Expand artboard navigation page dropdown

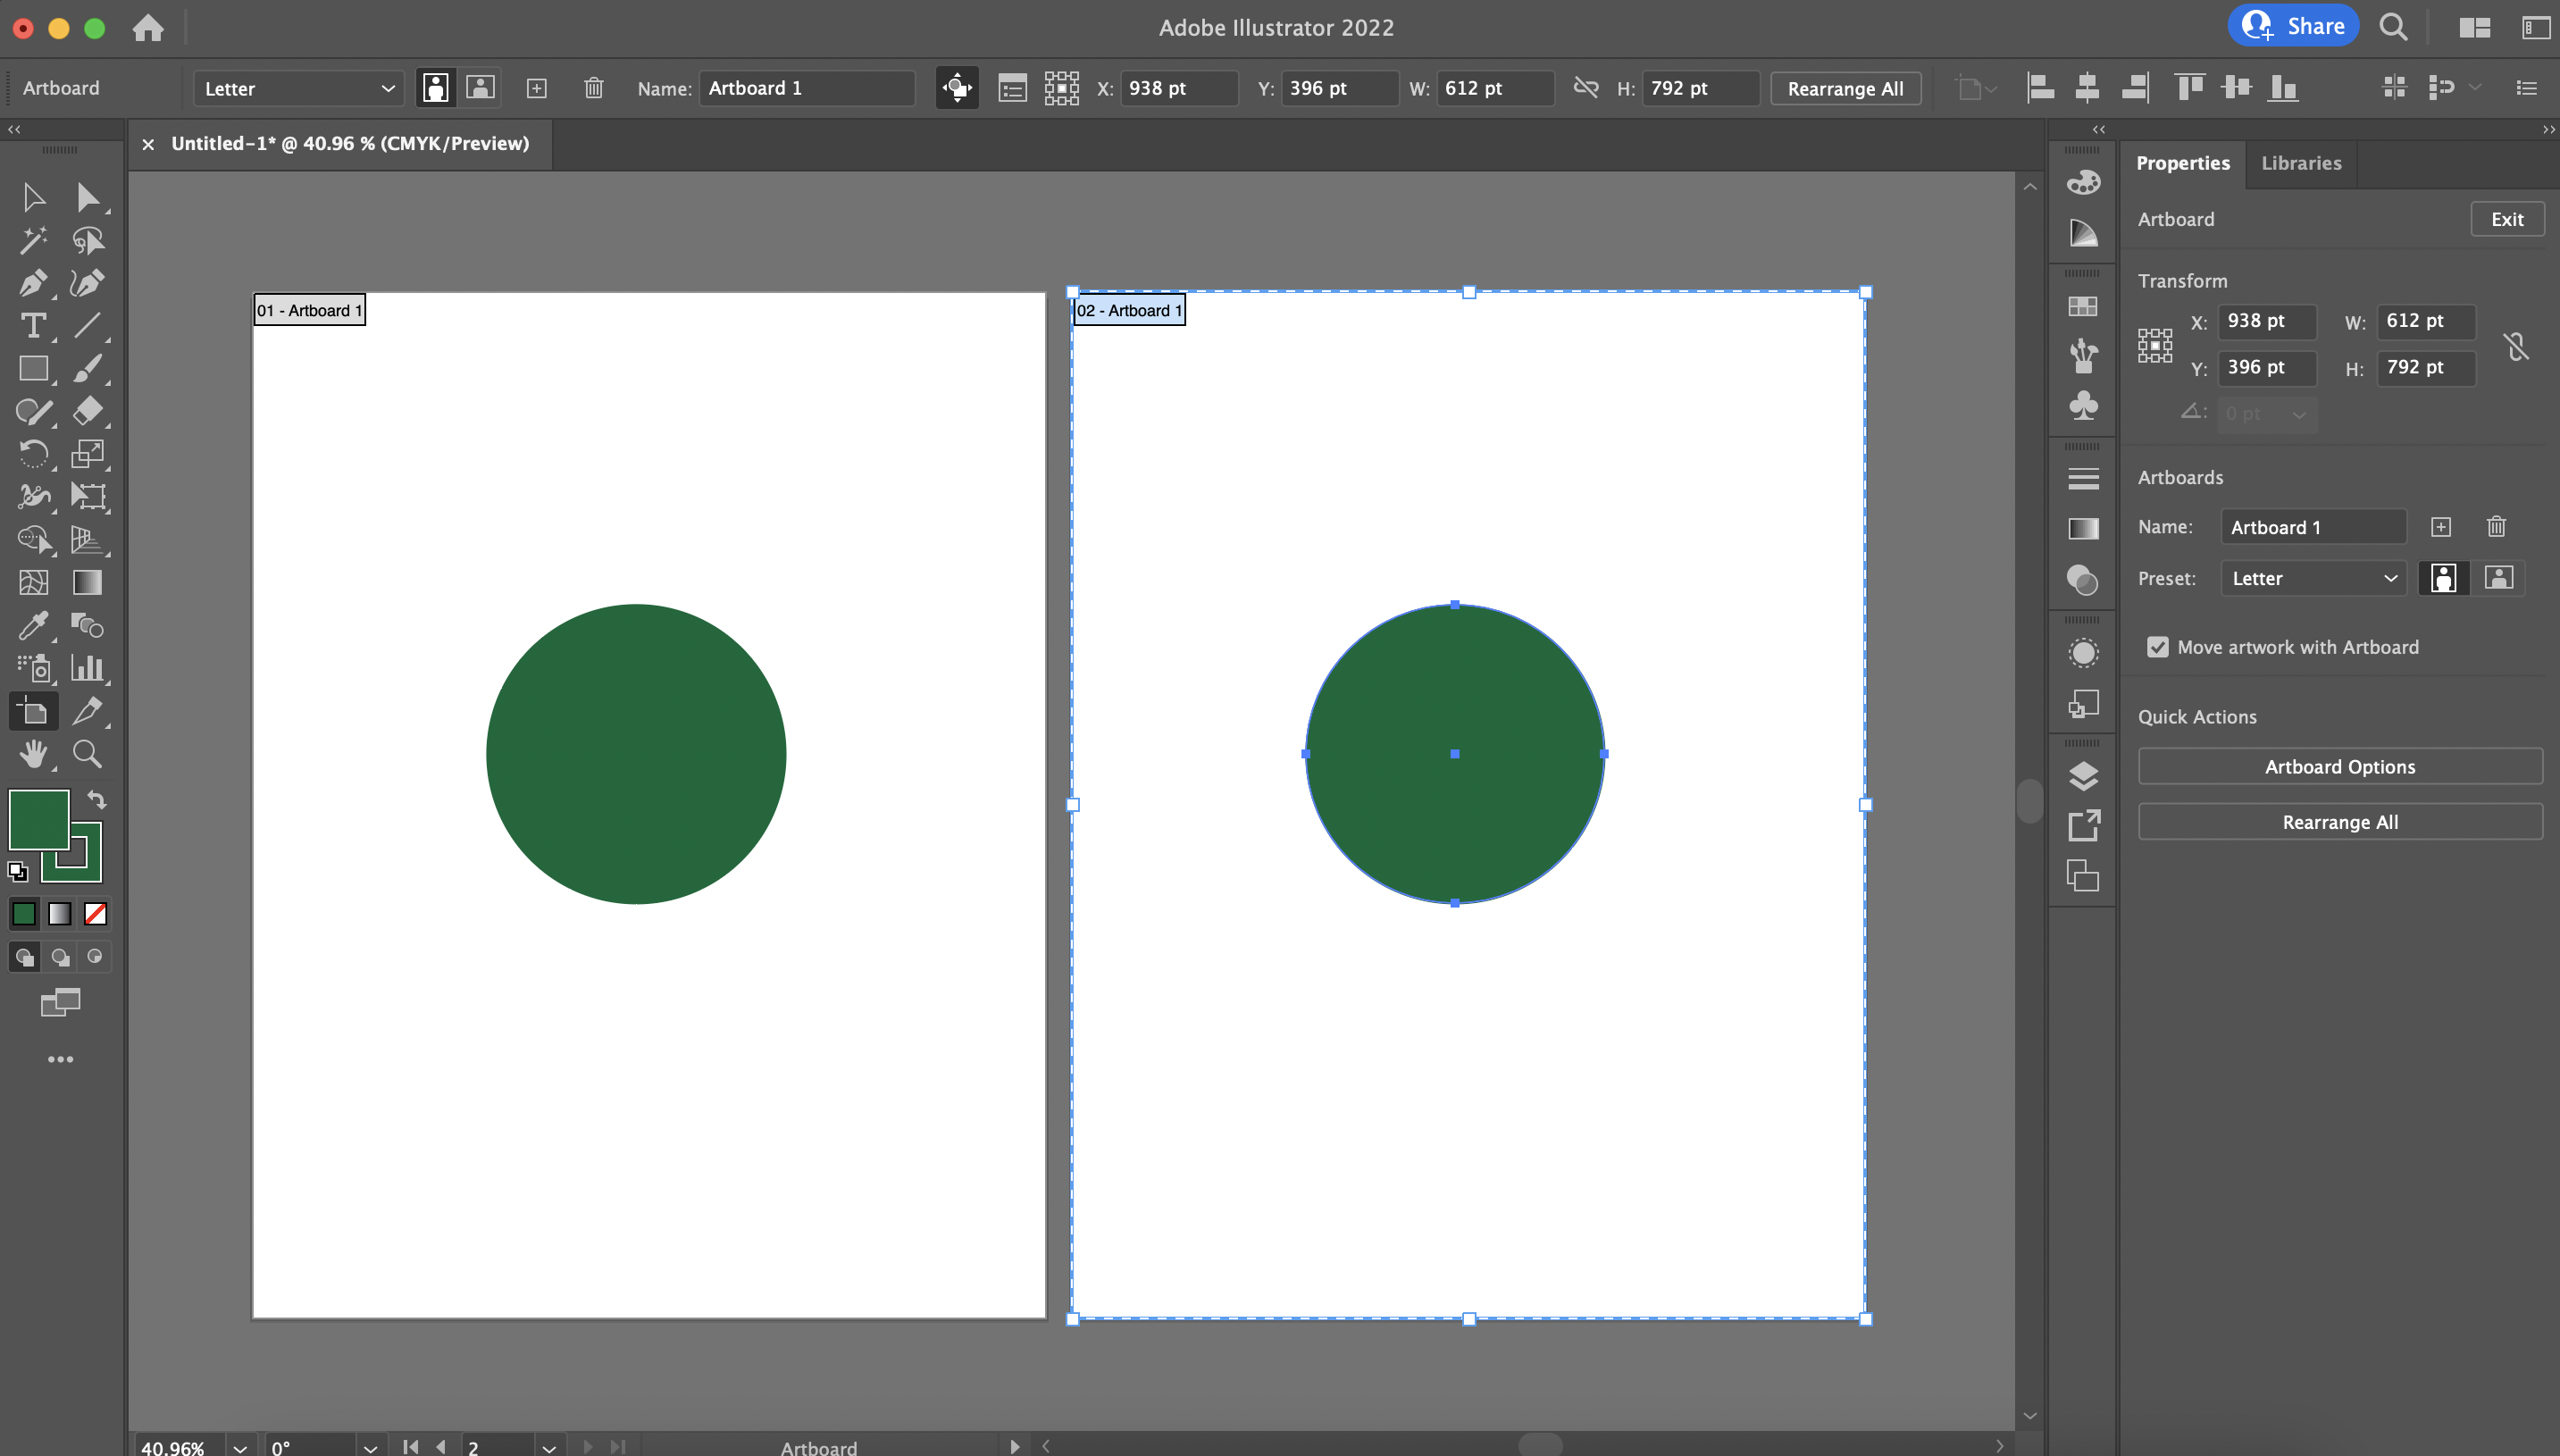point(548,1445)
